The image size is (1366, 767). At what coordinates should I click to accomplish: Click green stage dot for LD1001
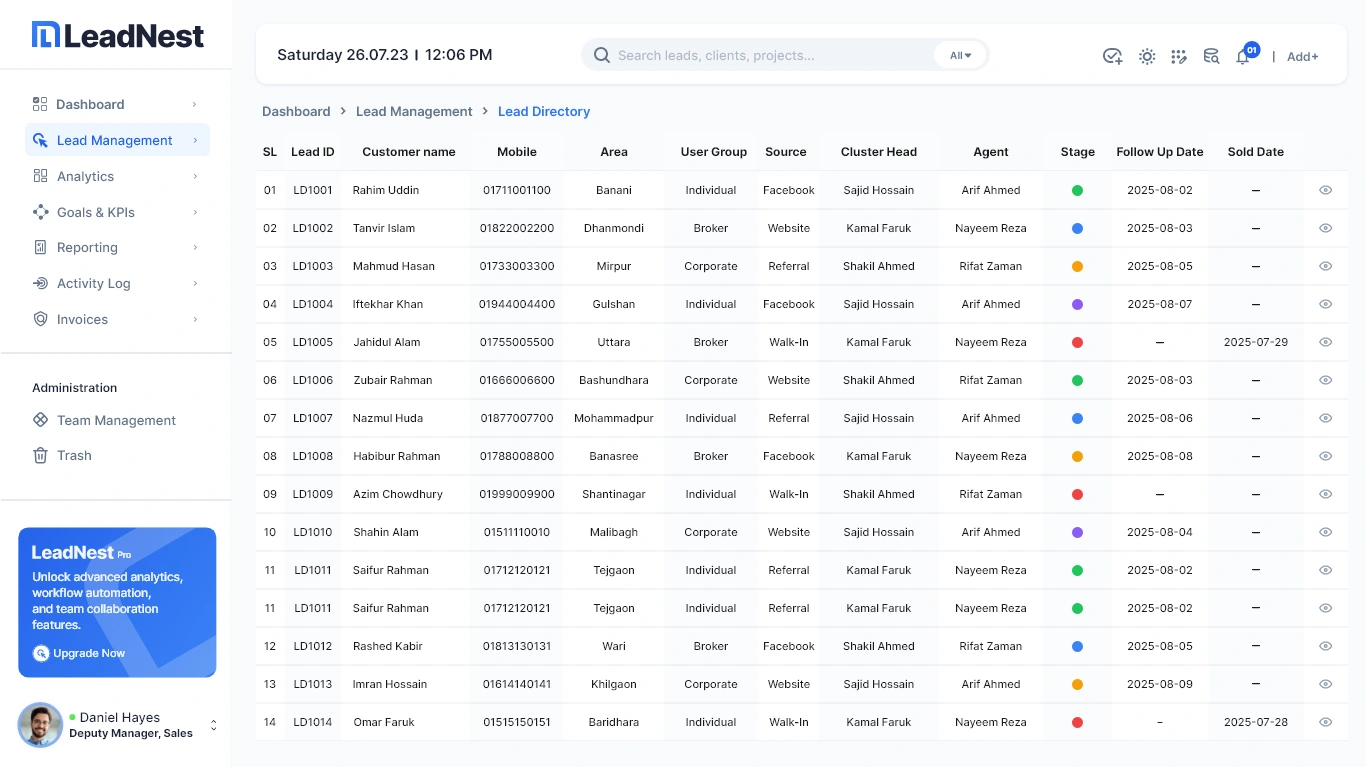1077,190
